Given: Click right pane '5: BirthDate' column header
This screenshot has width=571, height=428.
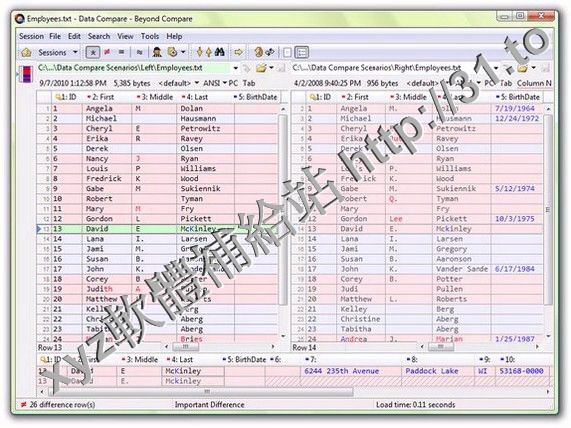Looking at the screenshot, I should pyautogui.click(x=517, y=97).
